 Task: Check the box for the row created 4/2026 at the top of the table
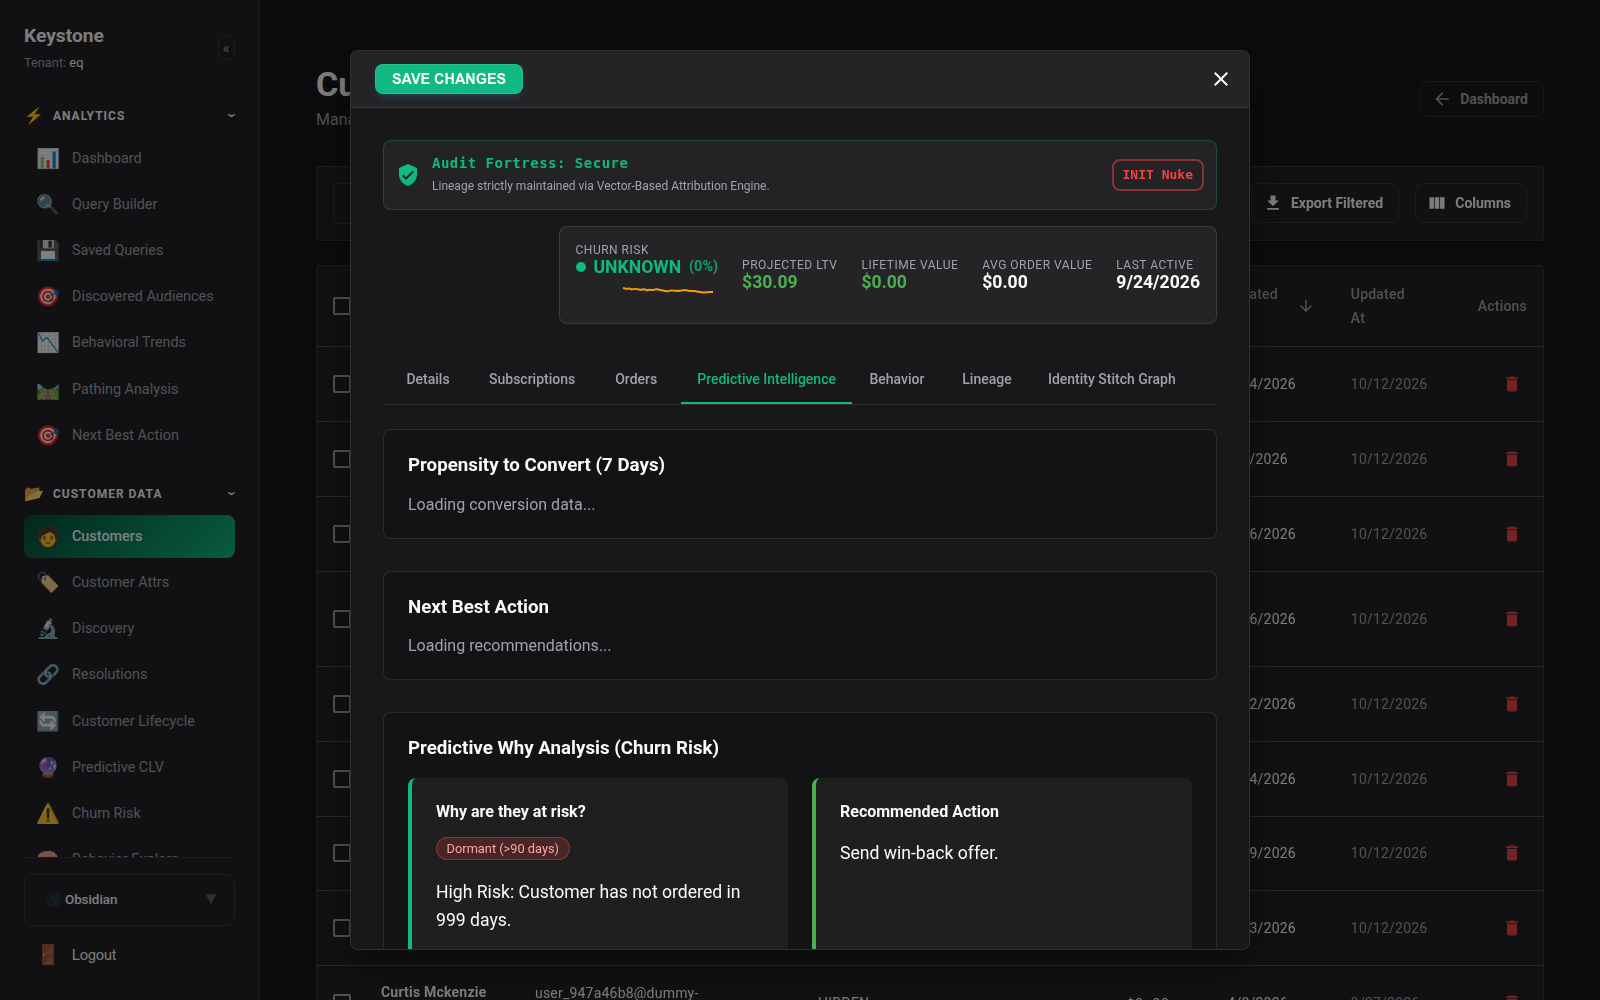click(x=342, y=384)
